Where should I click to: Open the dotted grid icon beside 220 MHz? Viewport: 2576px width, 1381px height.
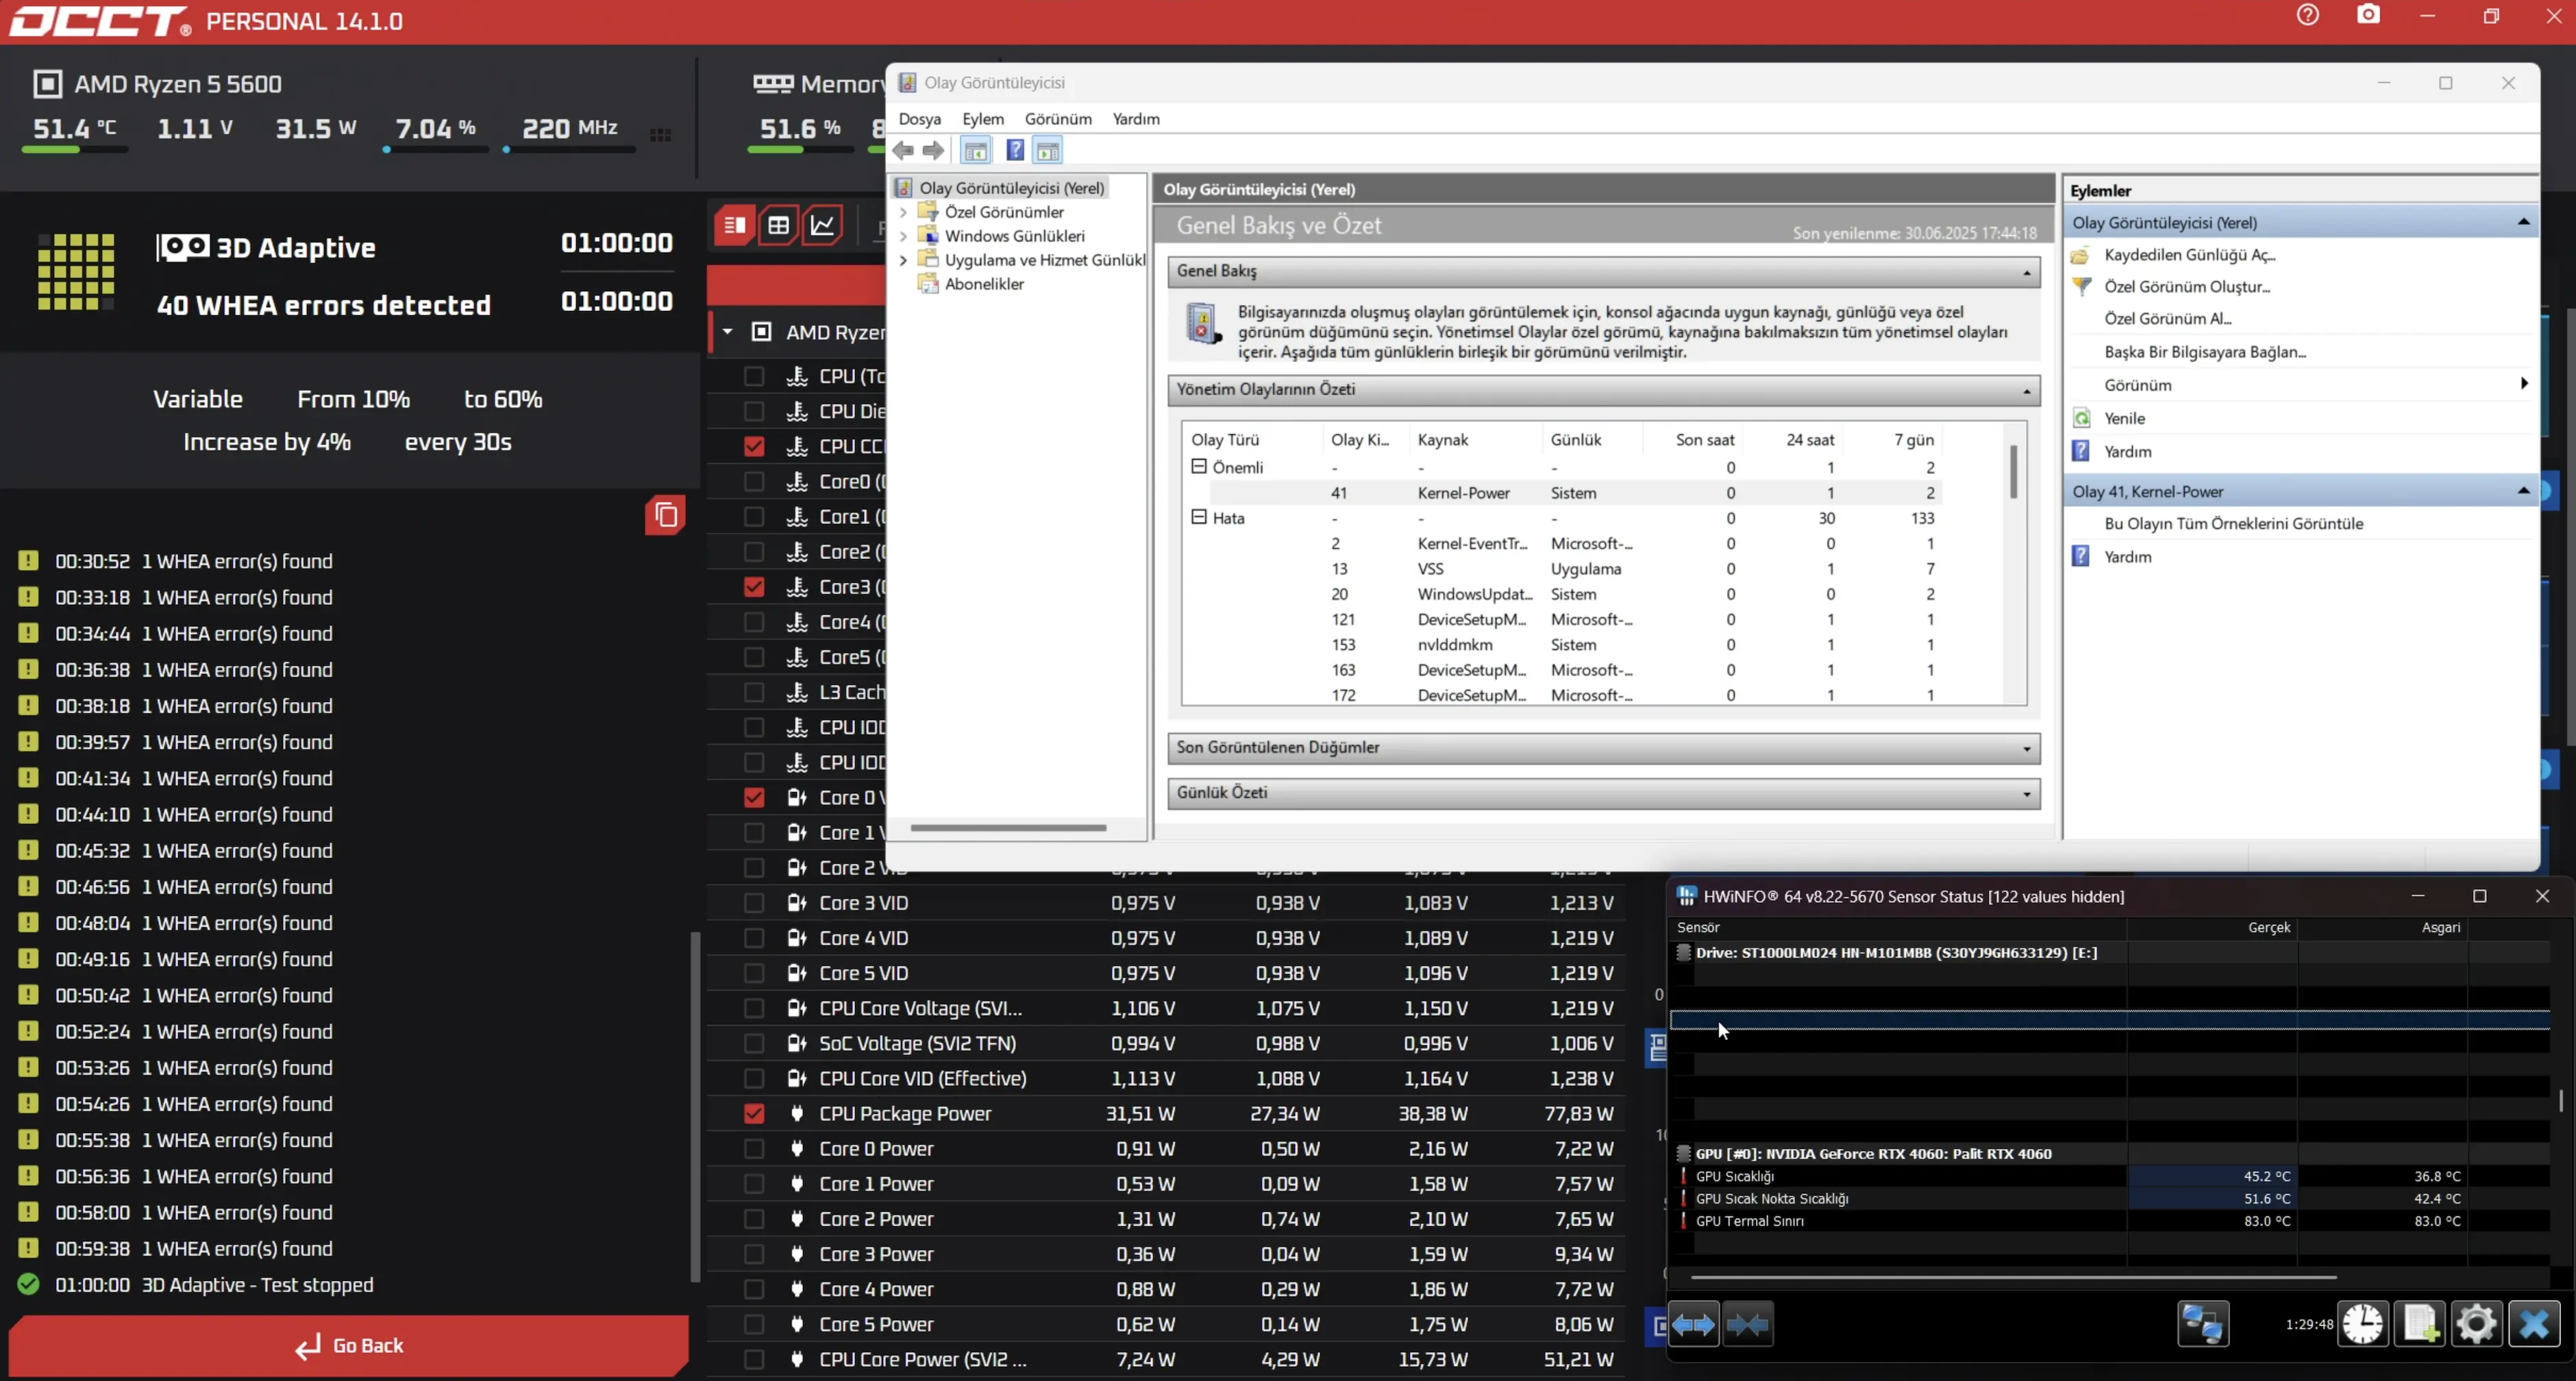(660, 135)
